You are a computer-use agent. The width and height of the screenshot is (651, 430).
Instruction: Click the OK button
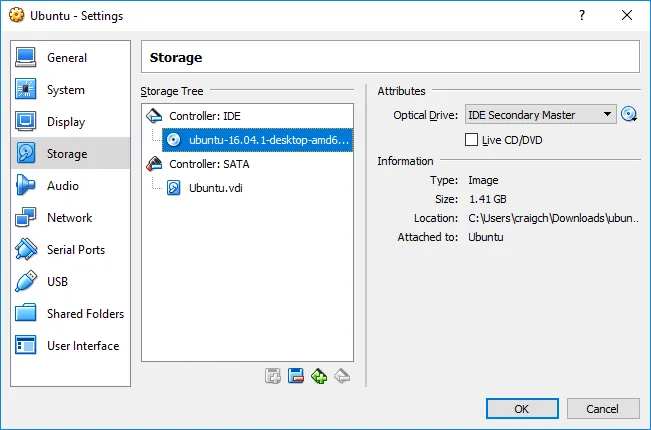(521, 408)
